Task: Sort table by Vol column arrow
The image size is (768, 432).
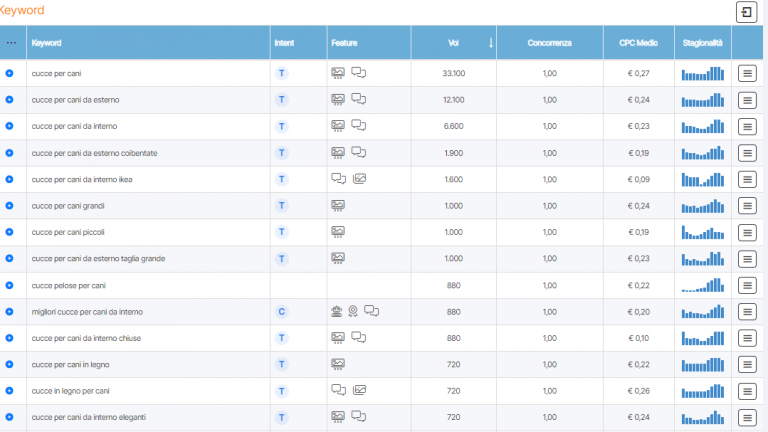Action: (491, 43)
